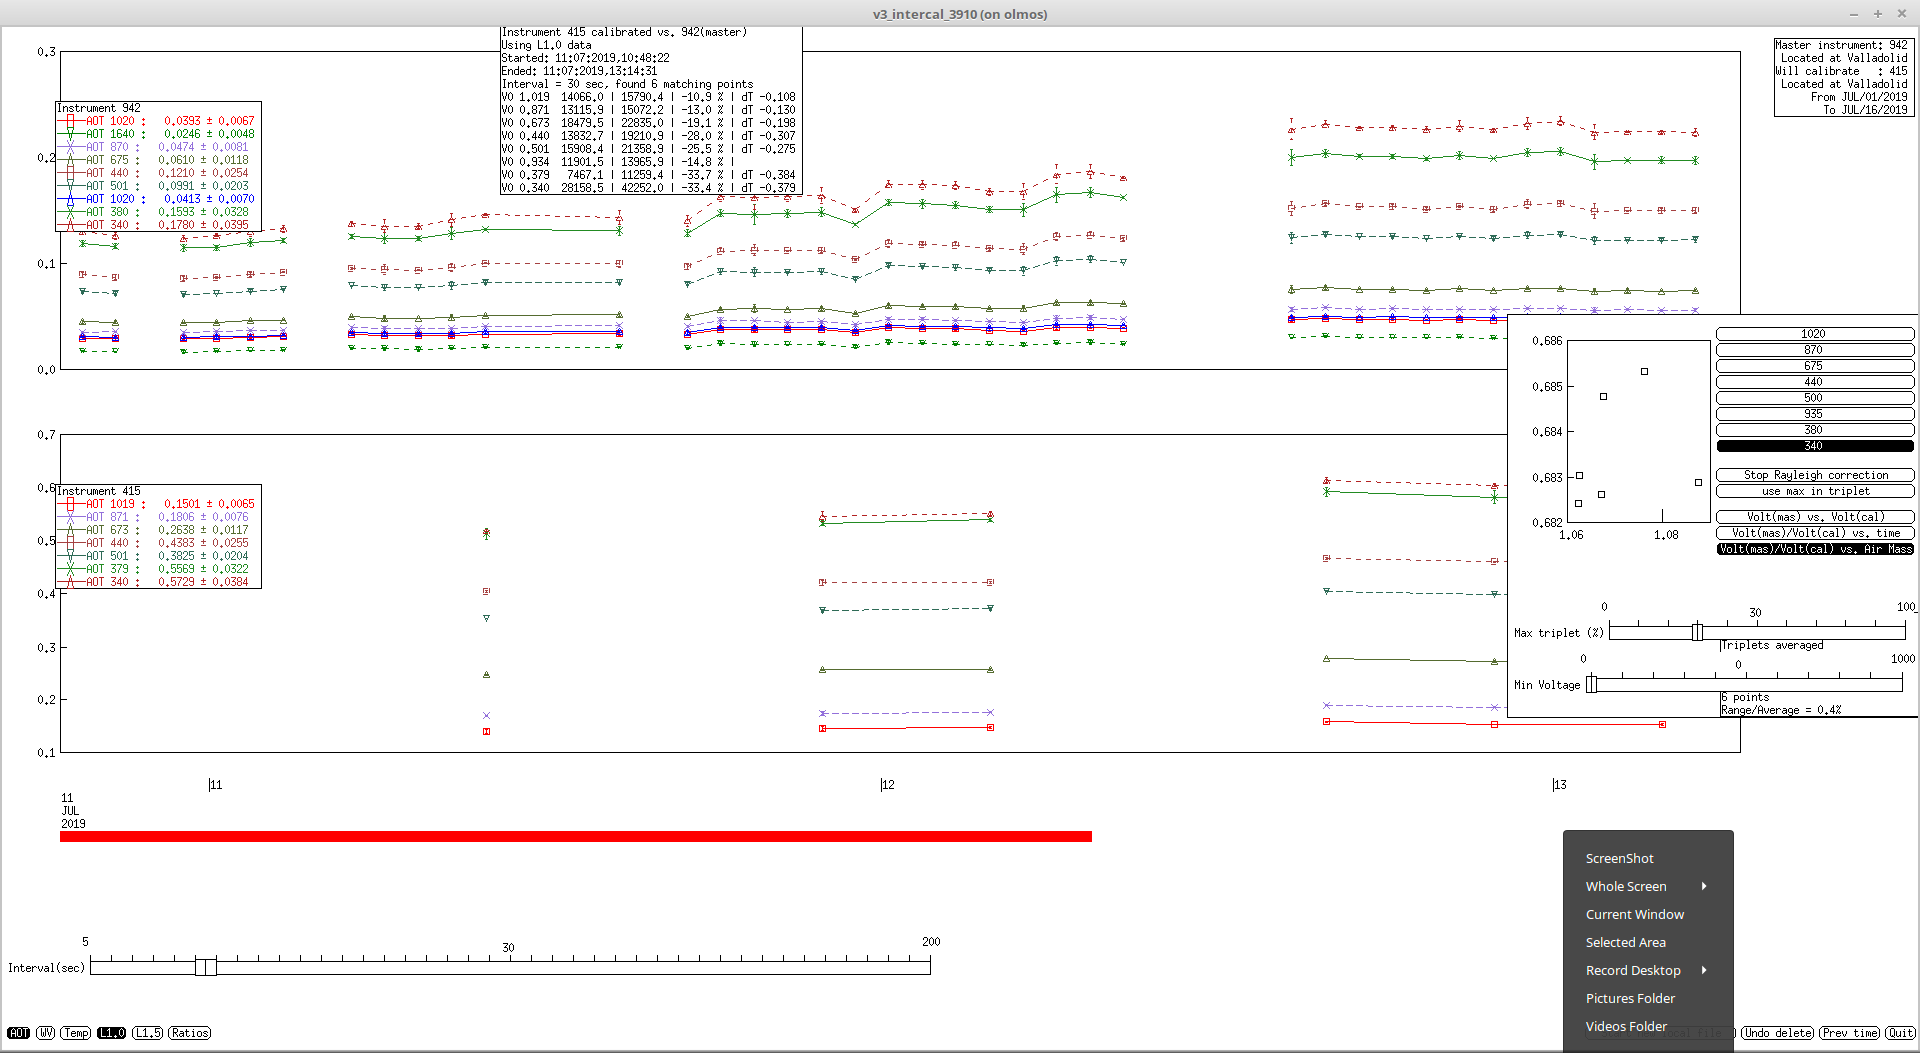Toggle the Temp display button

click(x=76, y=1033)
